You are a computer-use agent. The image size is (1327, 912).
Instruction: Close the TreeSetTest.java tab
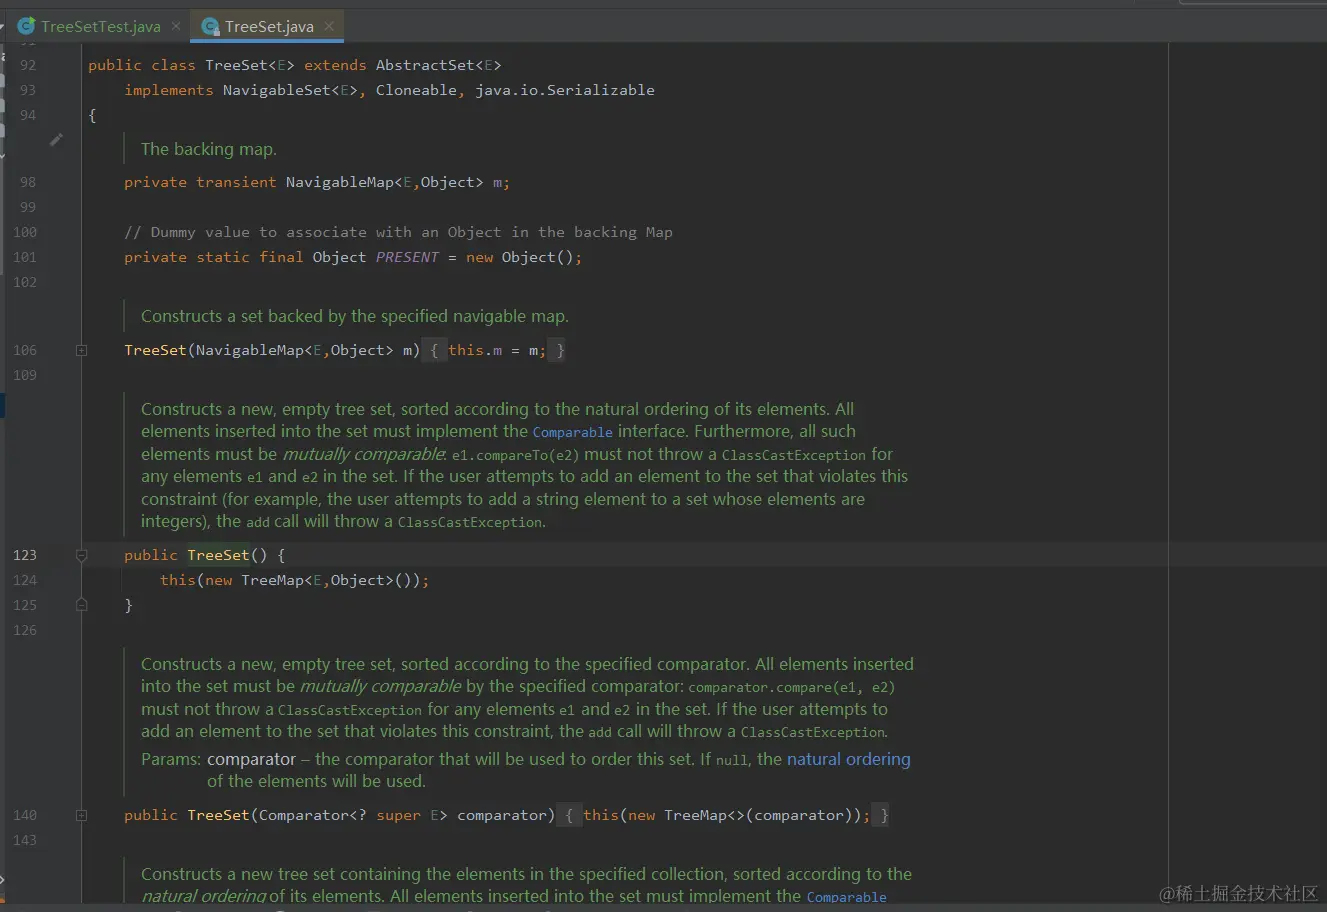(177, 26)
